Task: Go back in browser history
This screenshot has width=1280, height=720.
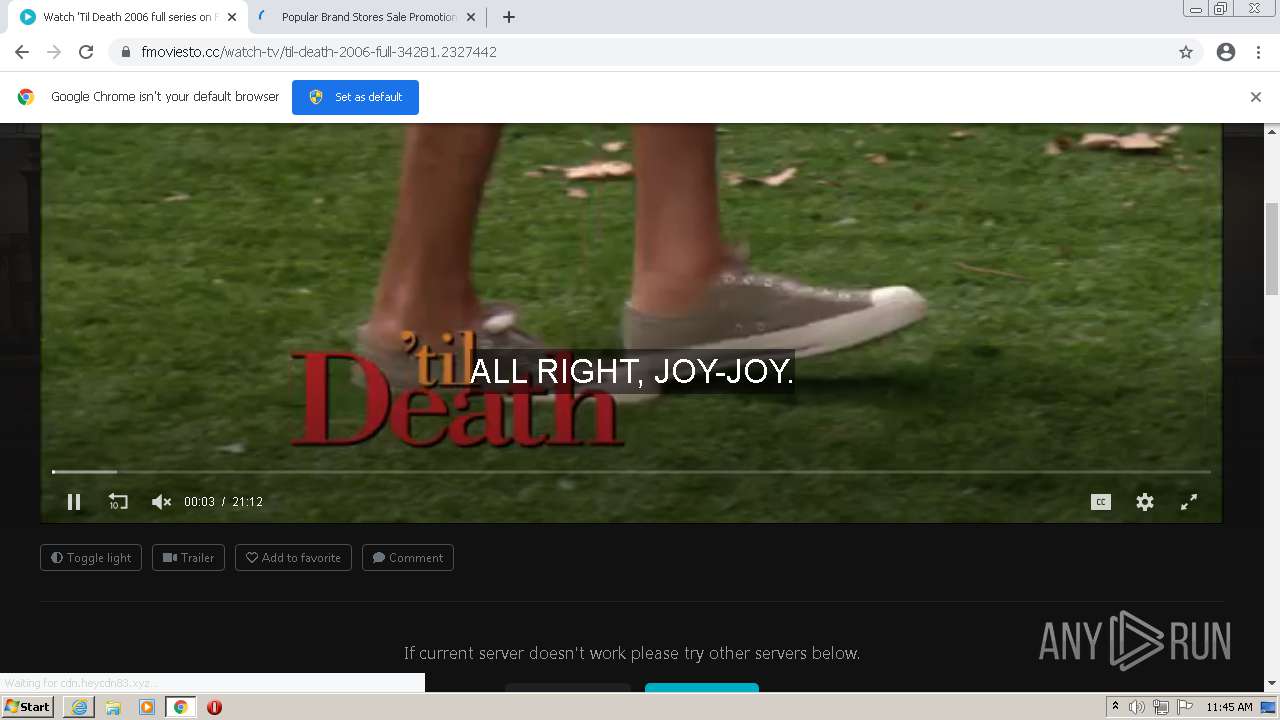Action: 22,52
